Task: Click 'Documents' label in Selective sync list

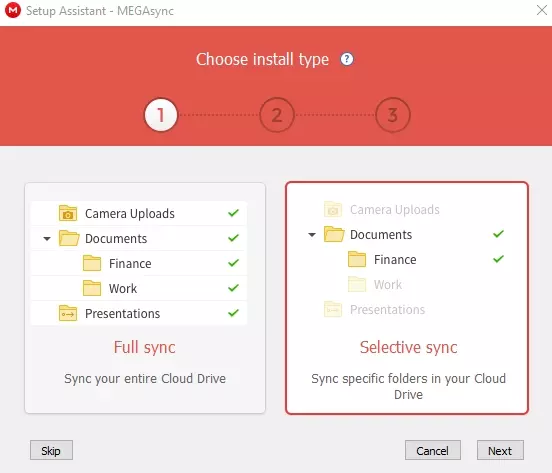Action: click(381, 235)
